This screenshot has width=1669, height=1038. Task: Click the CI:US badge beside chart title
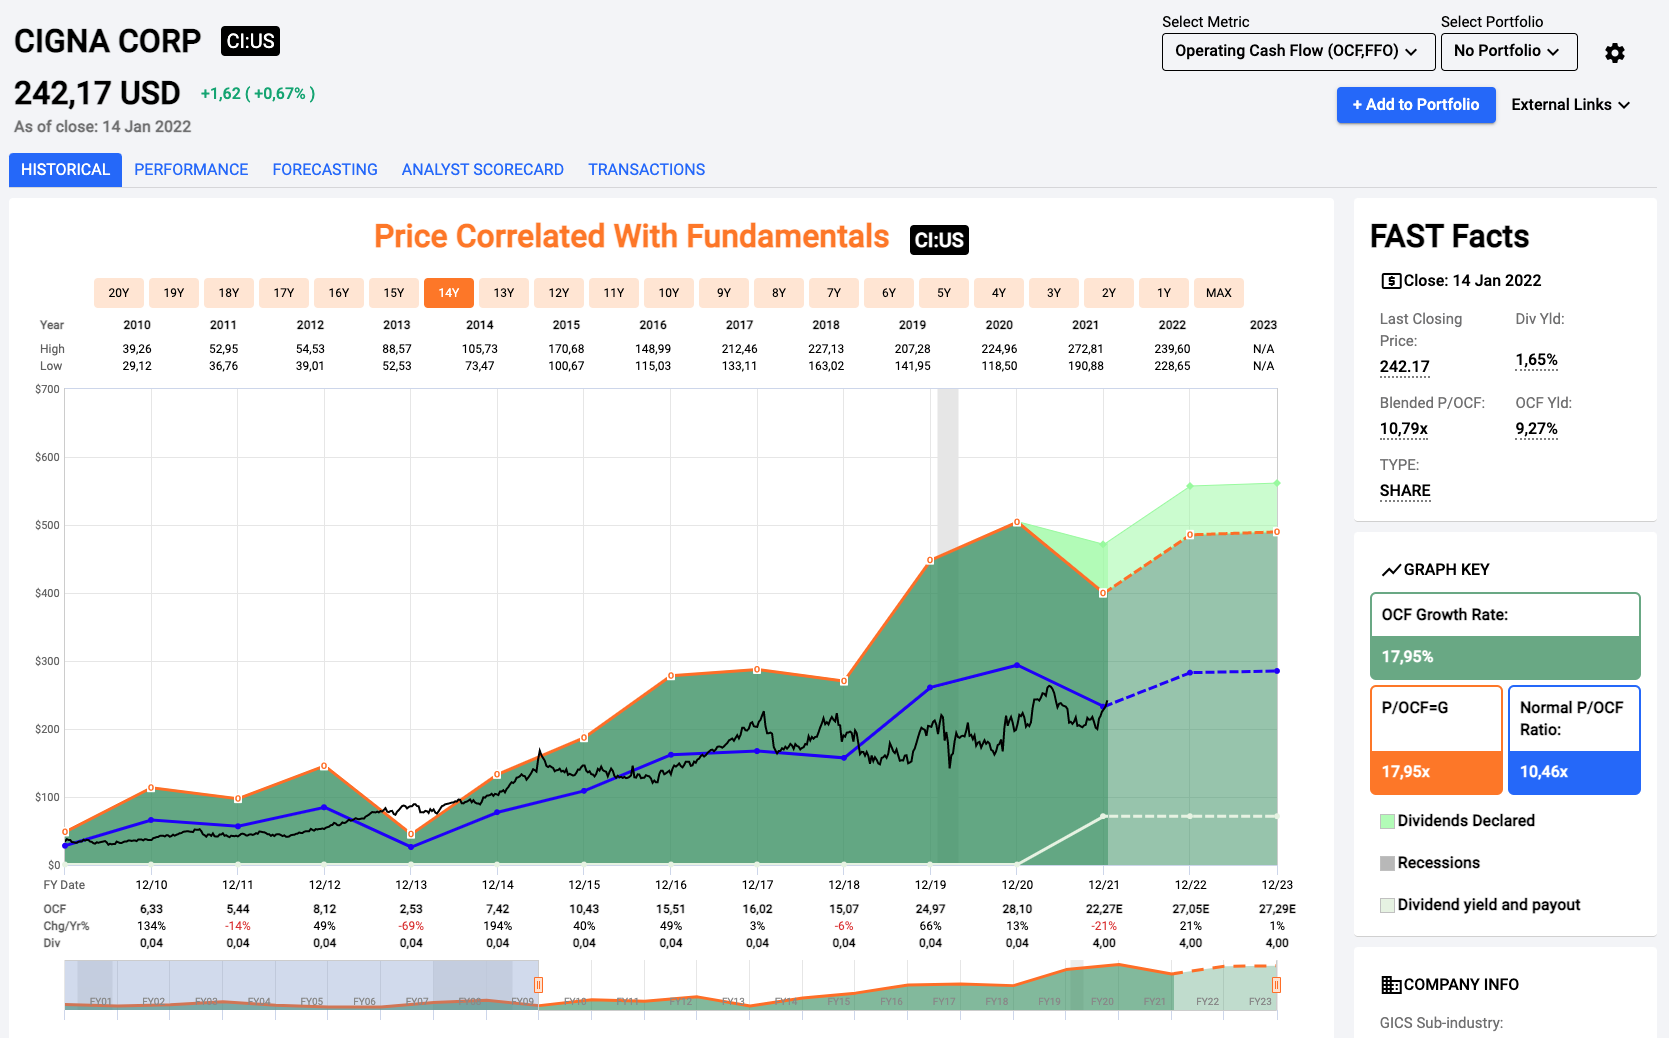coord(939,240)
